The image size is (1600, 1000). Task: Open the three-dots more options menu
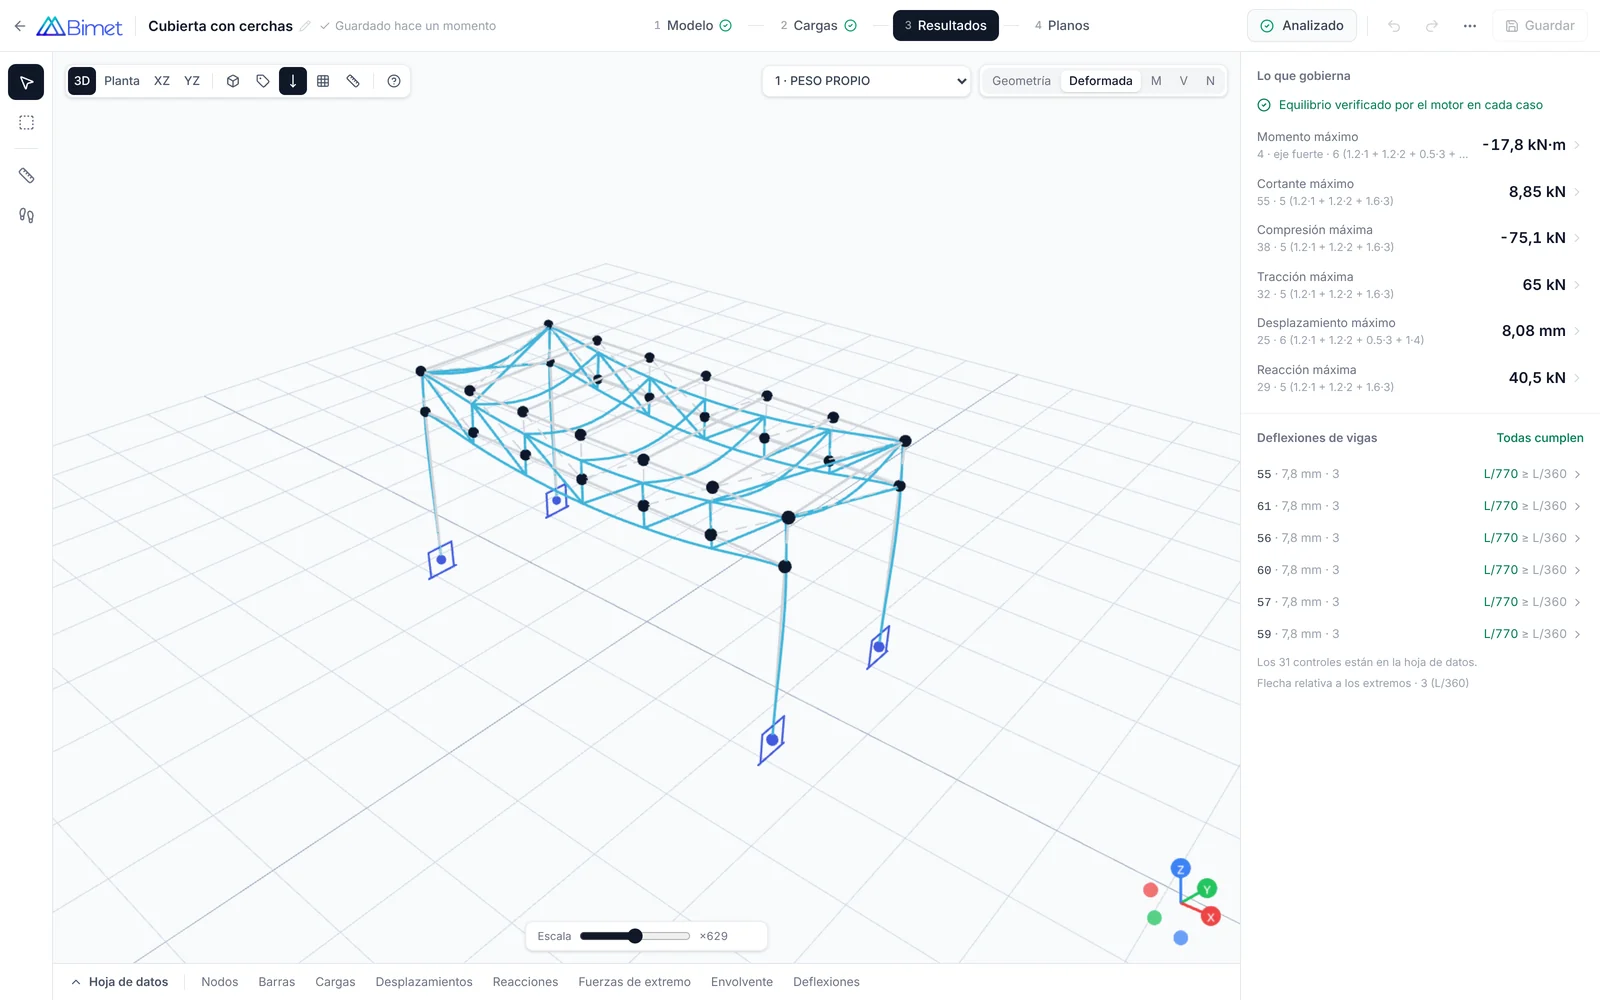click(1470, 26)
